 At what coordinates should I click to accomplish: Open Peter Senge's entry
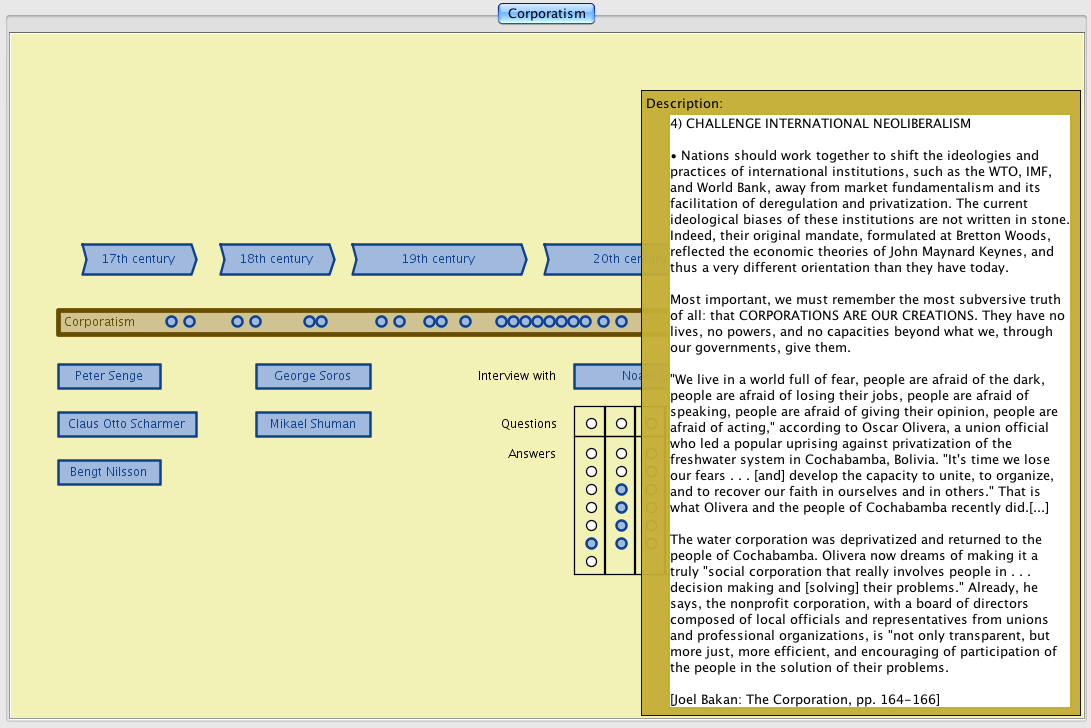click(x=109, y=376)
